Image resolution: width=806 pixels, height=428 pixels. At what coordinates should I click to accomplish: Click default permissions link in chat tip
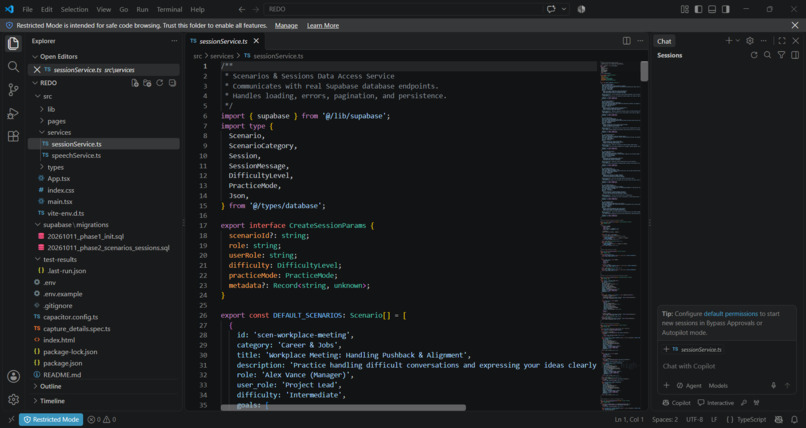click(x=730, y=313)
